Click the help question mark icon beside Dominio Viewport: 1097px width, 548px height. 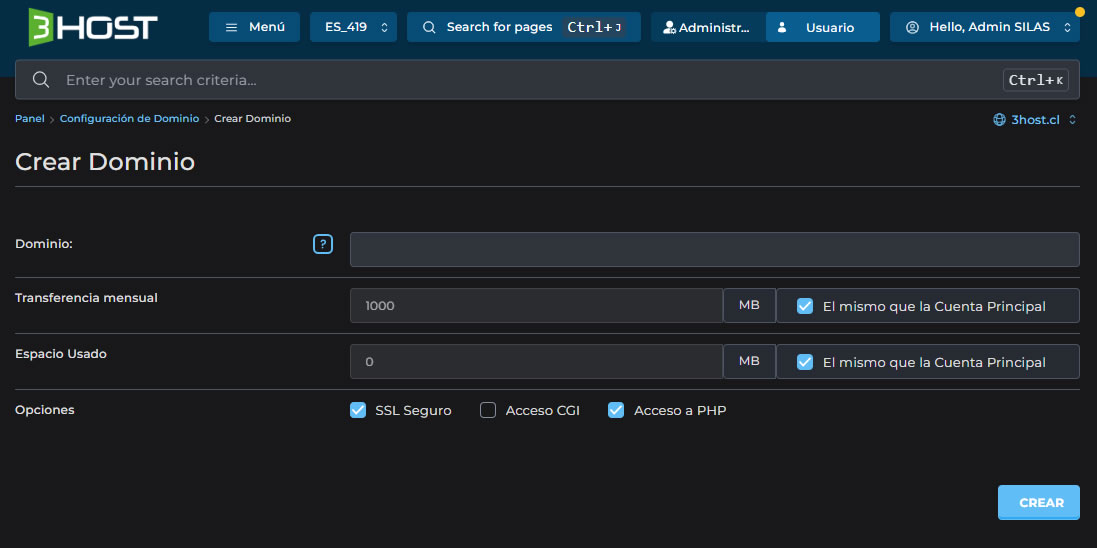click(x=322, y=244)
